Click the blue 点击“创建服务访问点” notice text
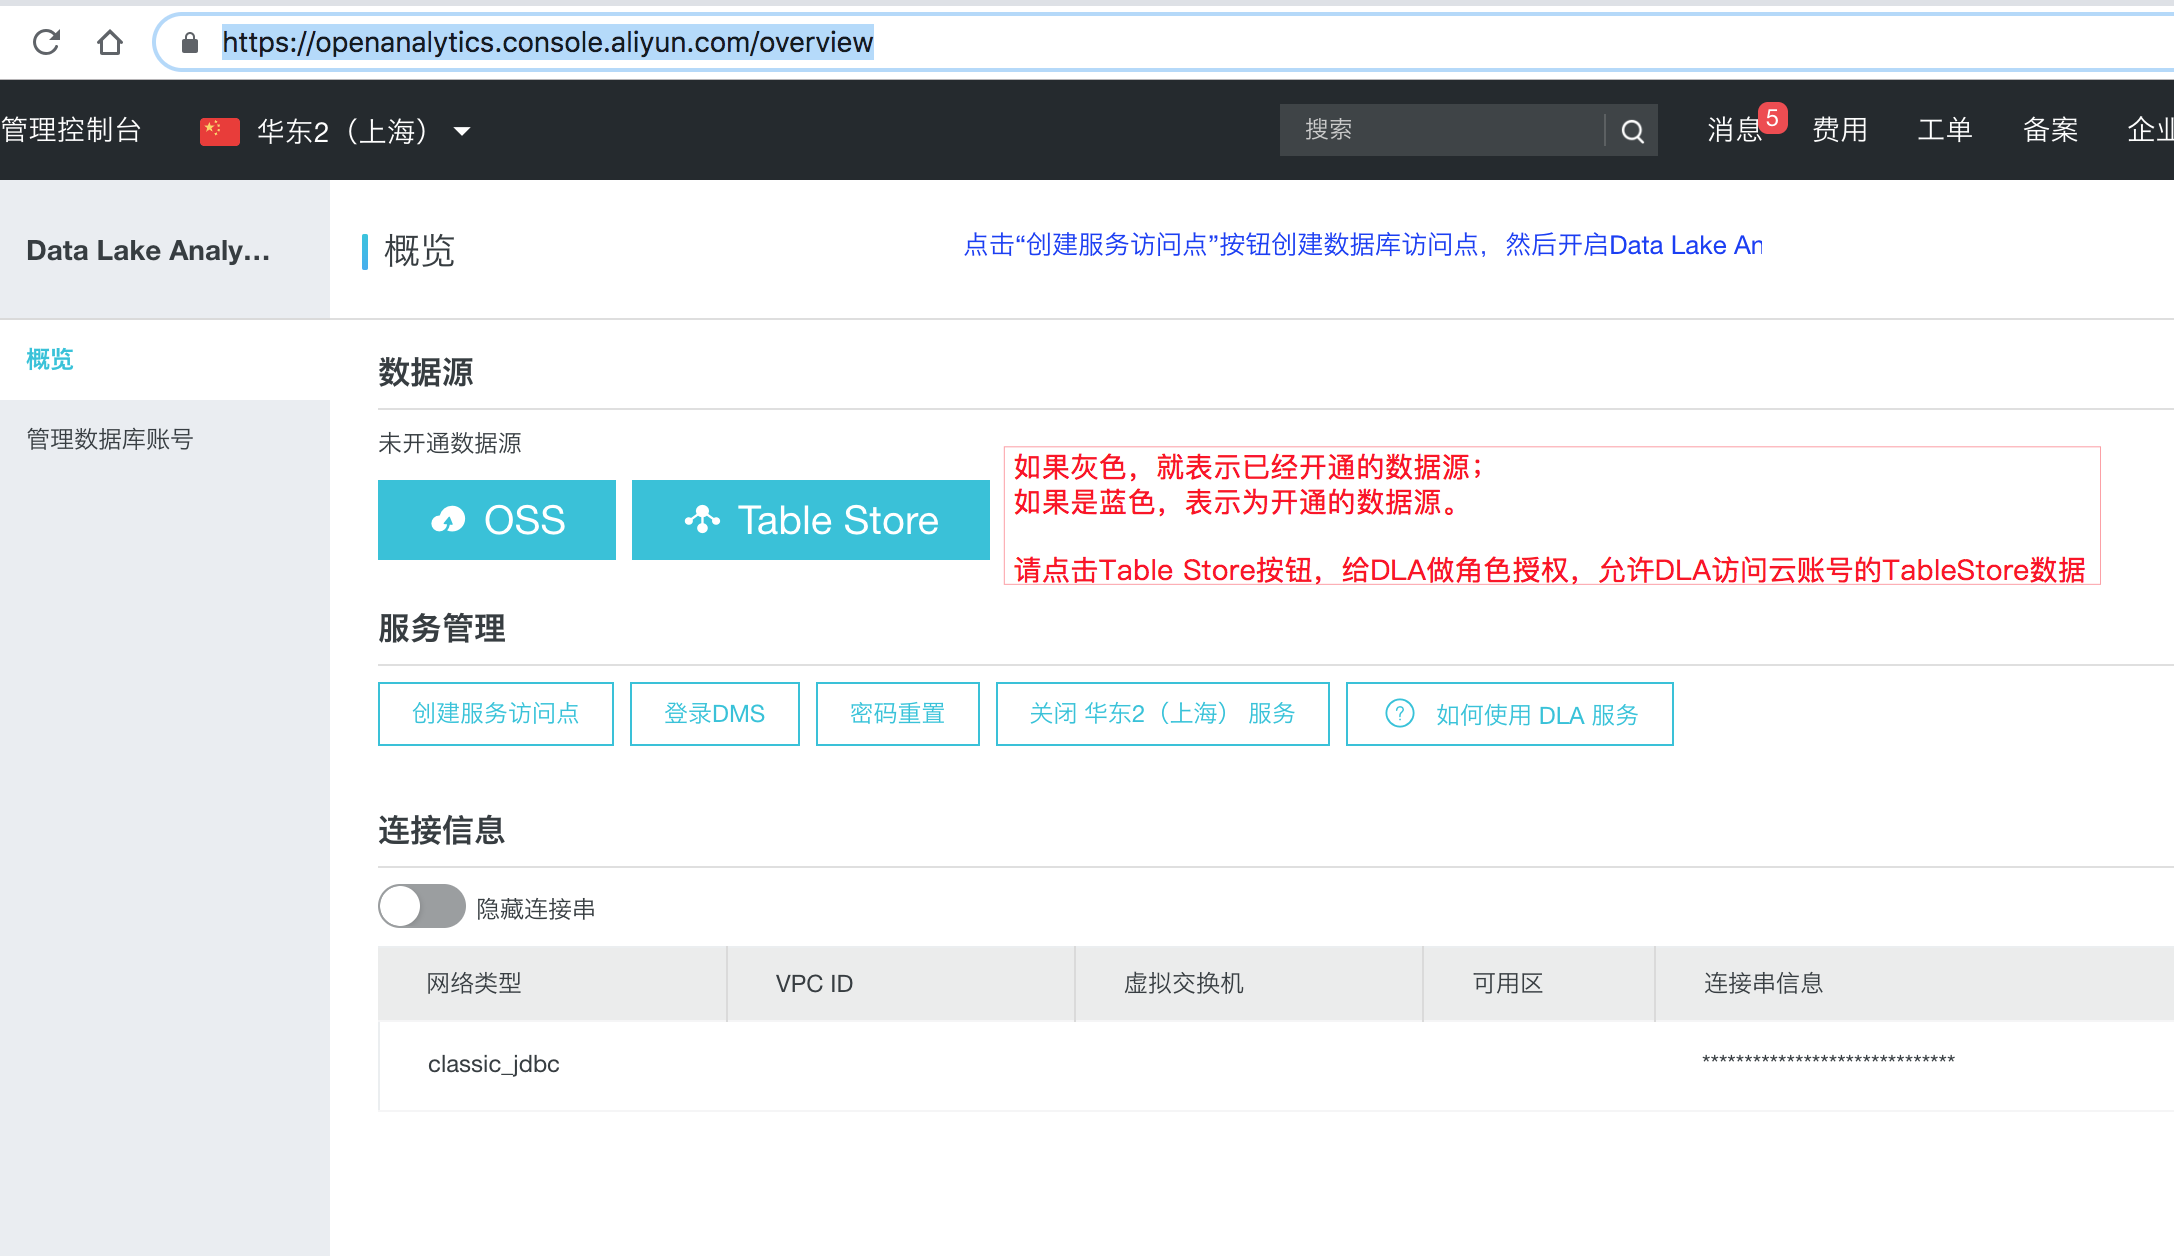 (x=1362, y=245)
